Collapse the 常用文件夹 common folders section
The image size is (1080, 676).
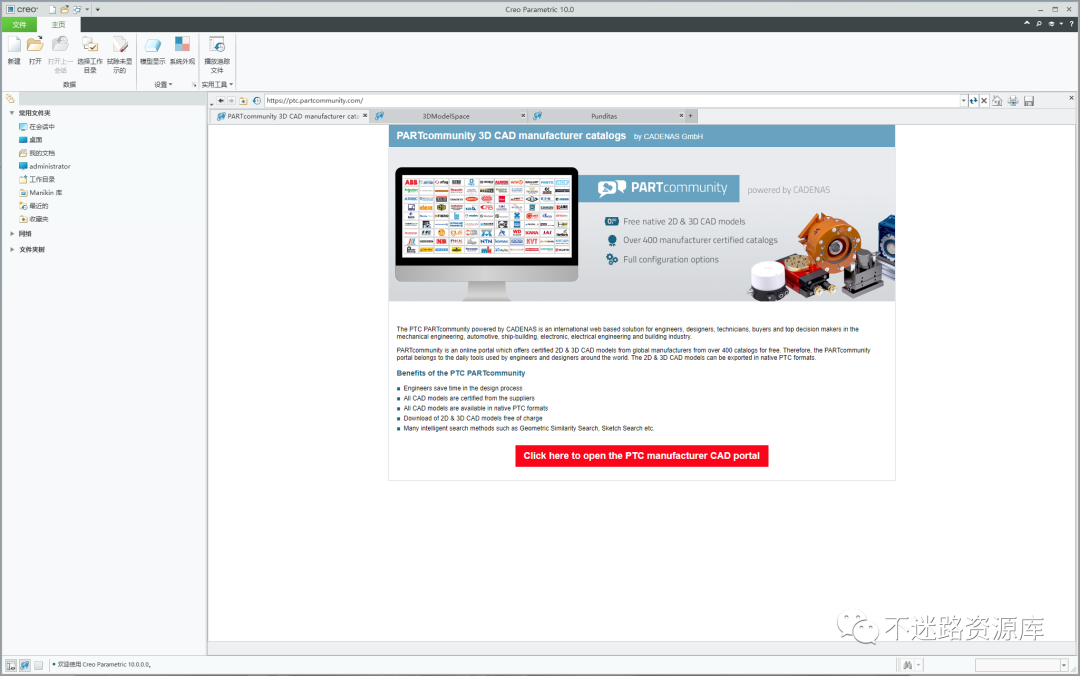(x=12, y=113)
